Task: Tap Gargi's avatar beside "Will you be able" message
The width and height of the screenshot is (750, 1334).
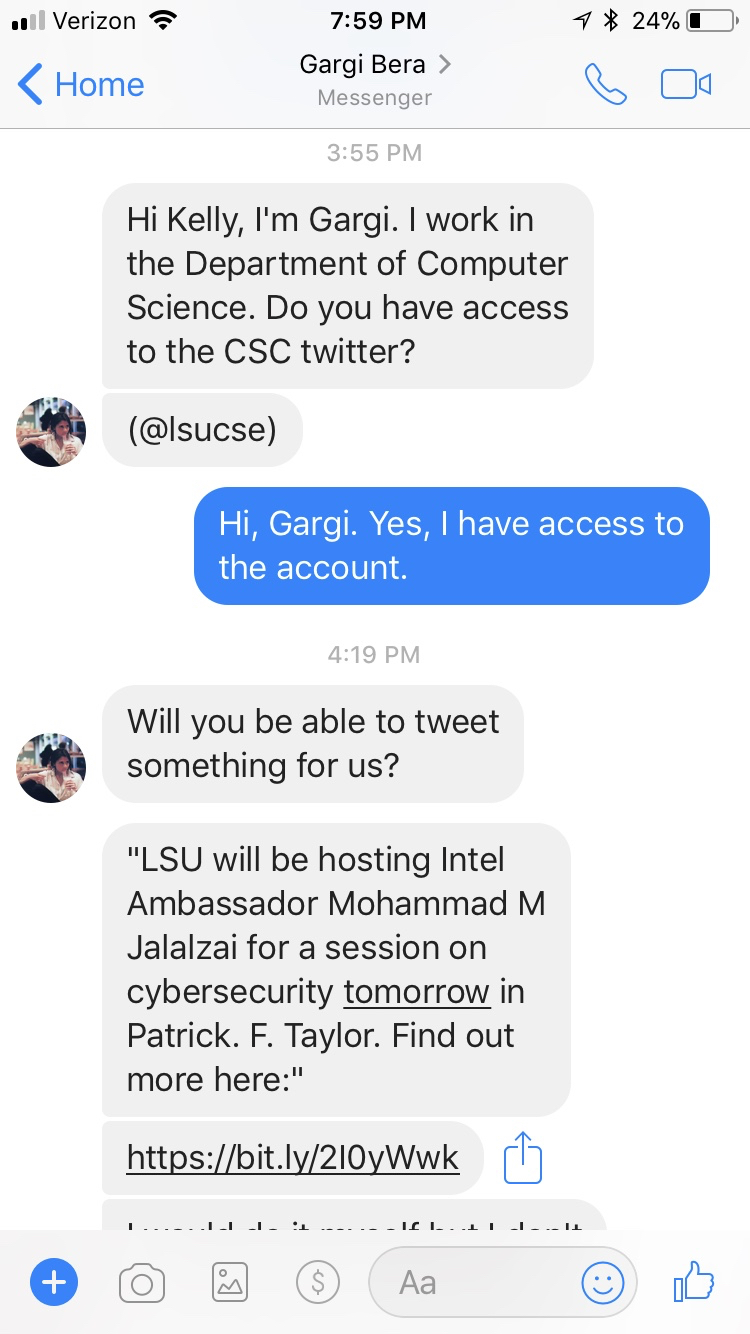Action: pyautogui.click(x=51, y=768)
